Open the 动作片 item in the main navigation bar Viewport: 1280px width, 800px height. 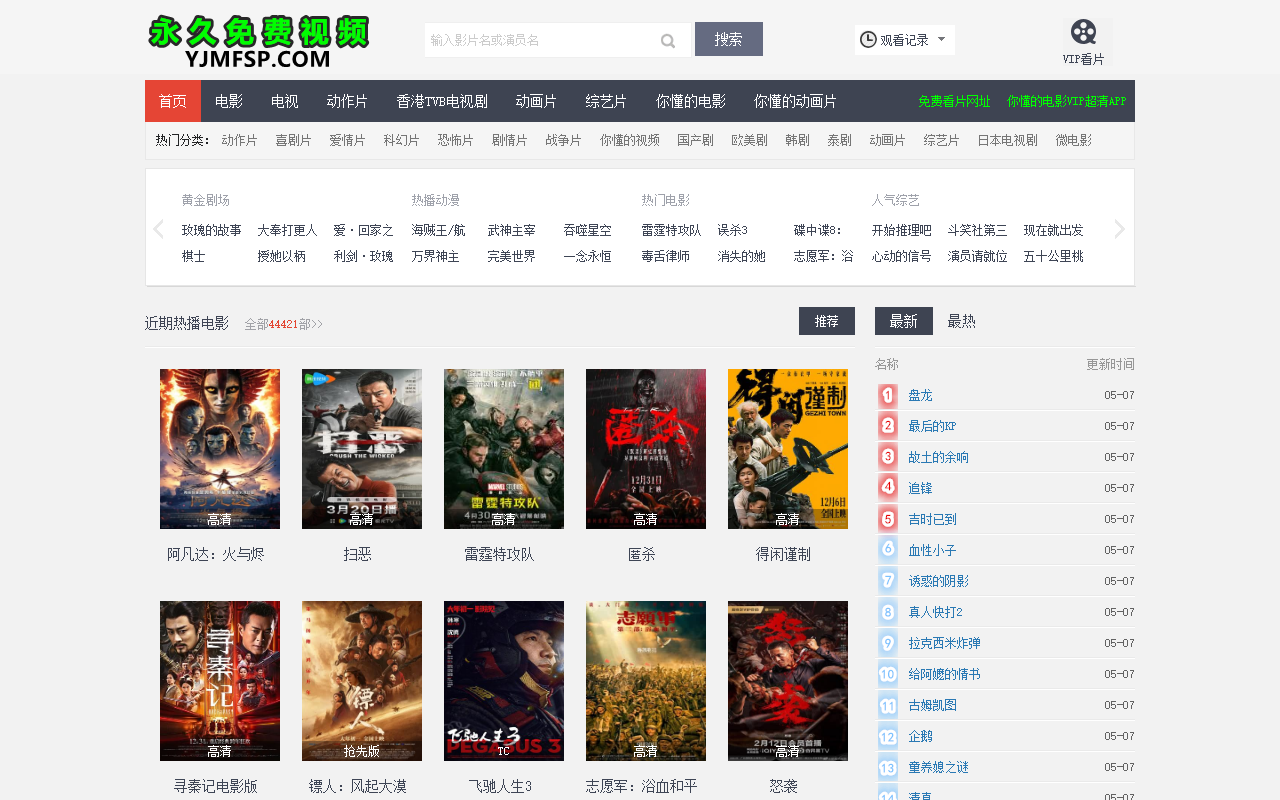coord(347,101)
